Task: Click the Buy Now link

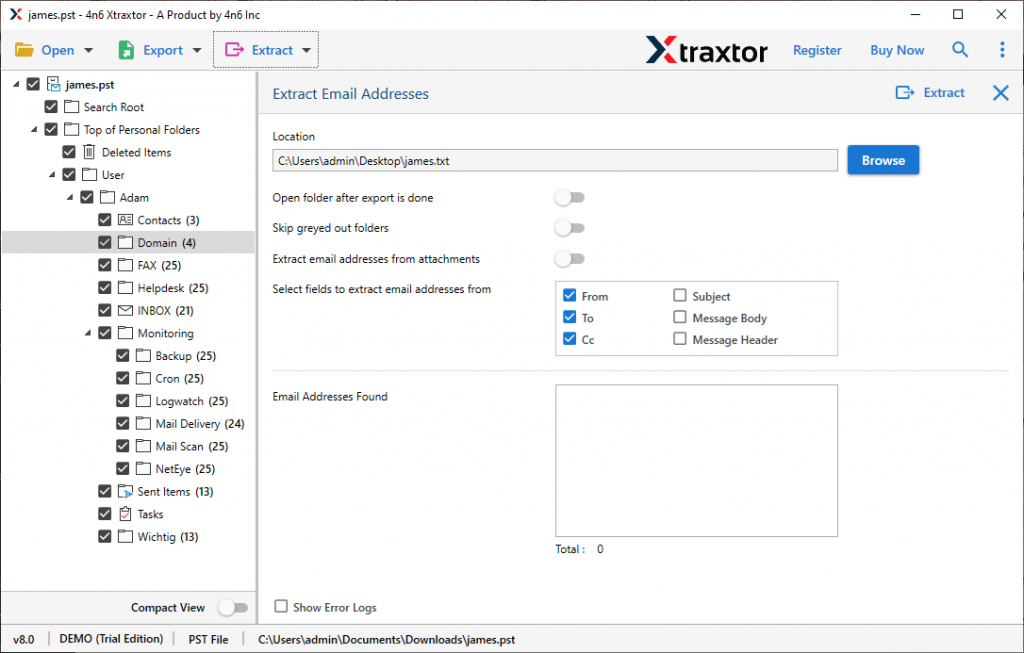Action: pos(897,50)
